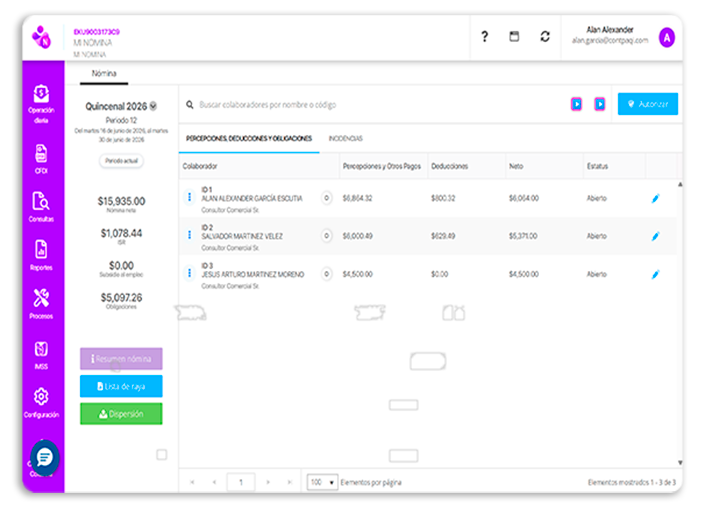Screen dimensions: 705x507
Task: Click the search magnifier icon
Action: click(x=190, y=104)
